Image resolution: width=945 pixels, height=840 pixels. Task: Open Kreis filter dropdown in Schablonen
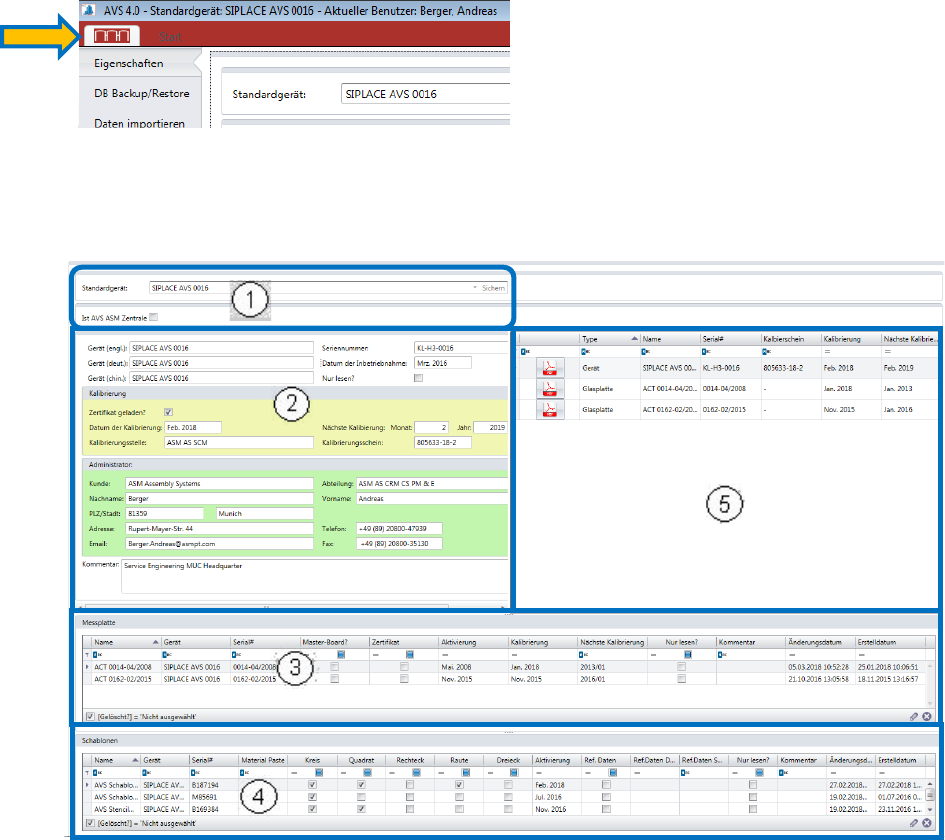tap(319, 773)
